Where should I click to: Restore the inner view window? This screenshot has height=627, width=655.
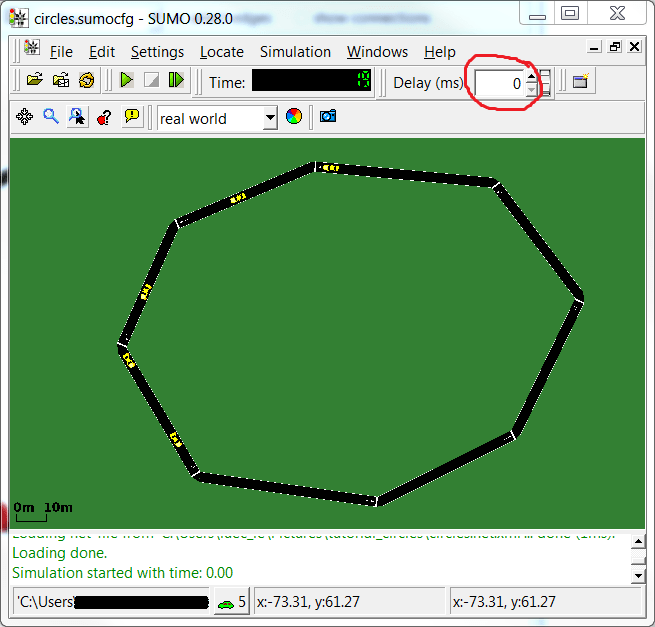615,47
